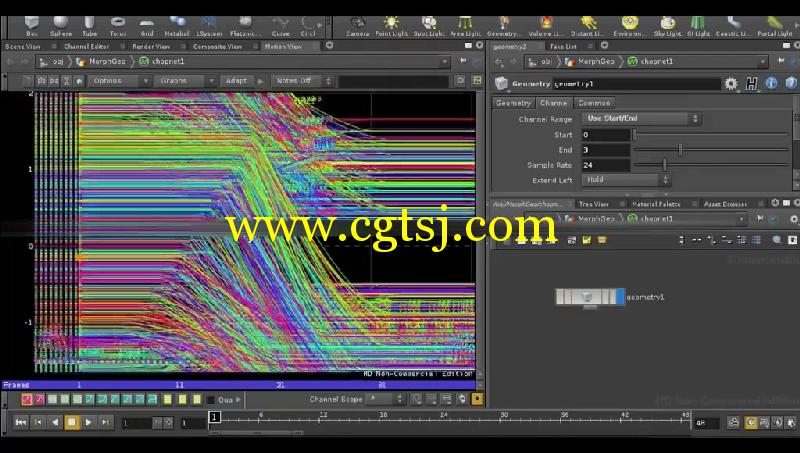
Task: Click the End slider handle
Action: pos(680,149)
